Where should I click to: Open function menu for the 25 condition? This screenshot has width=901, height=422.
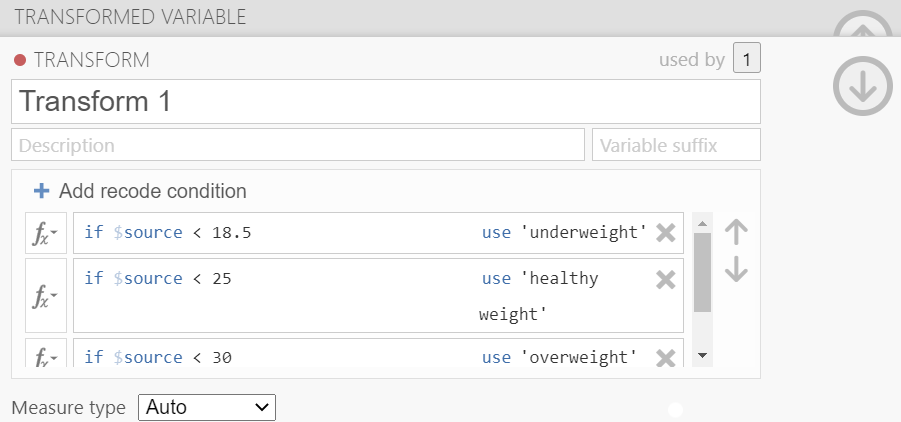click(46, 296)
